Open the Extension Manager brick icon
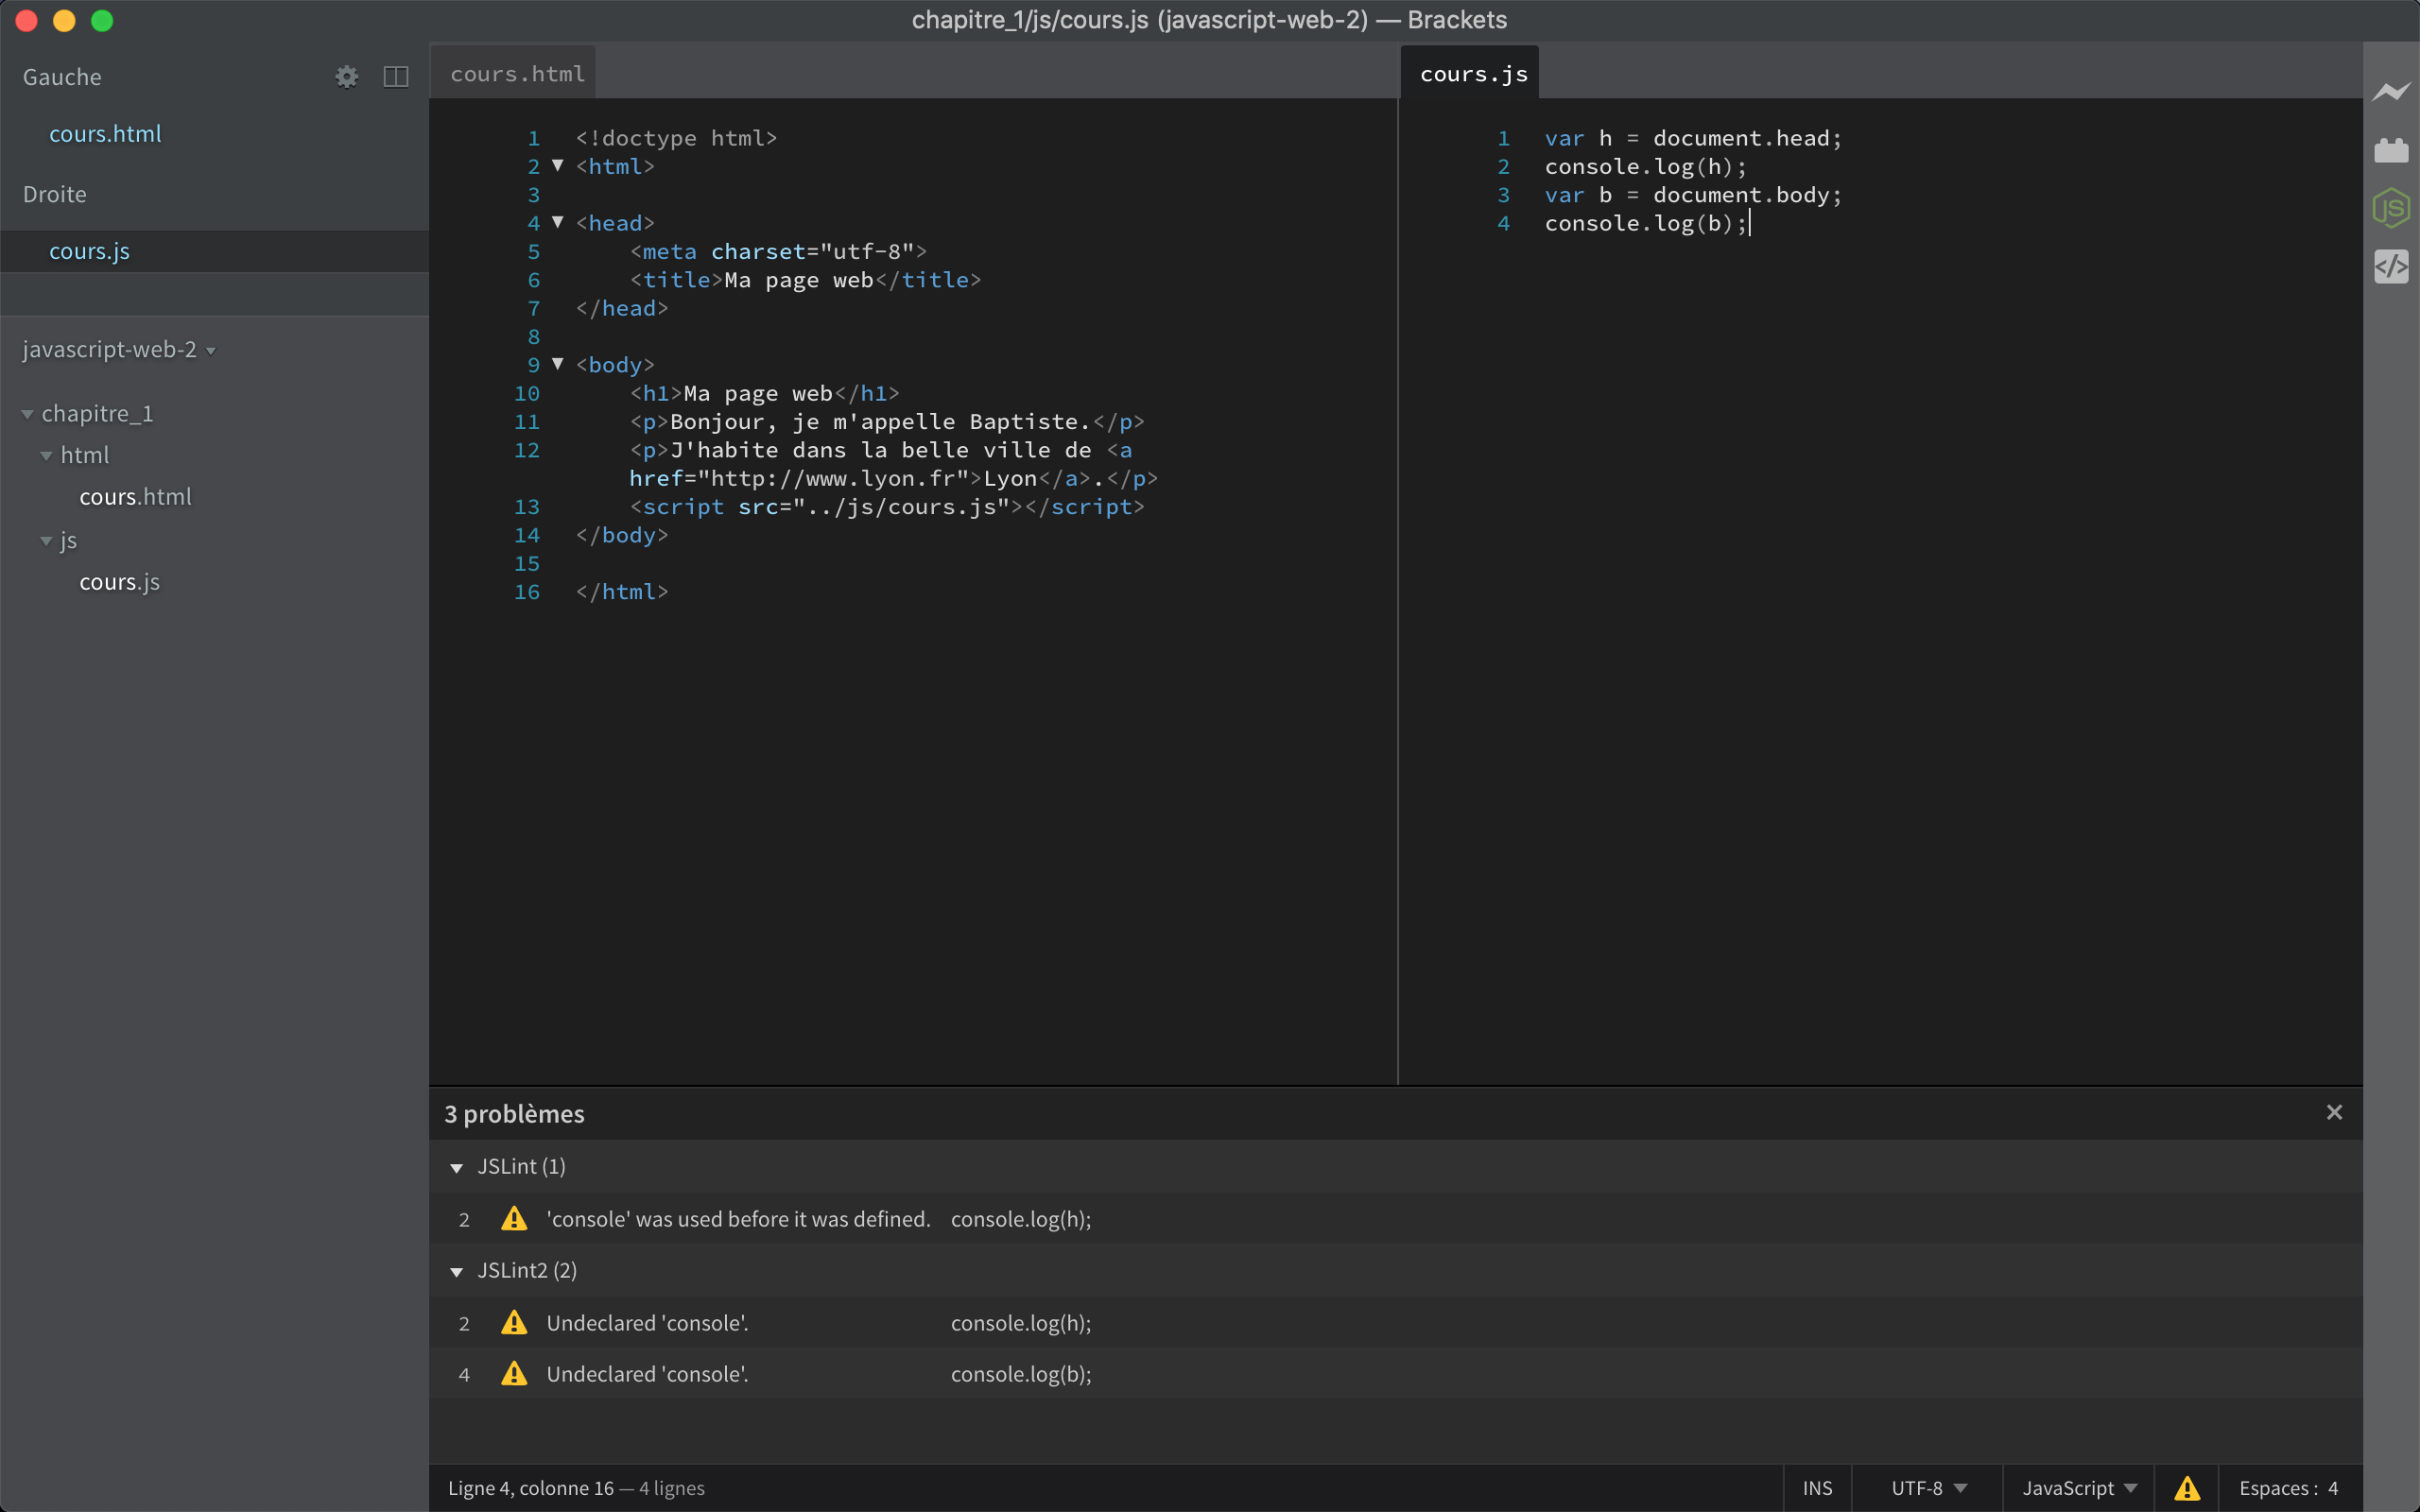This screenshot has width=2420, height=1512. [x=2391, y=149]
